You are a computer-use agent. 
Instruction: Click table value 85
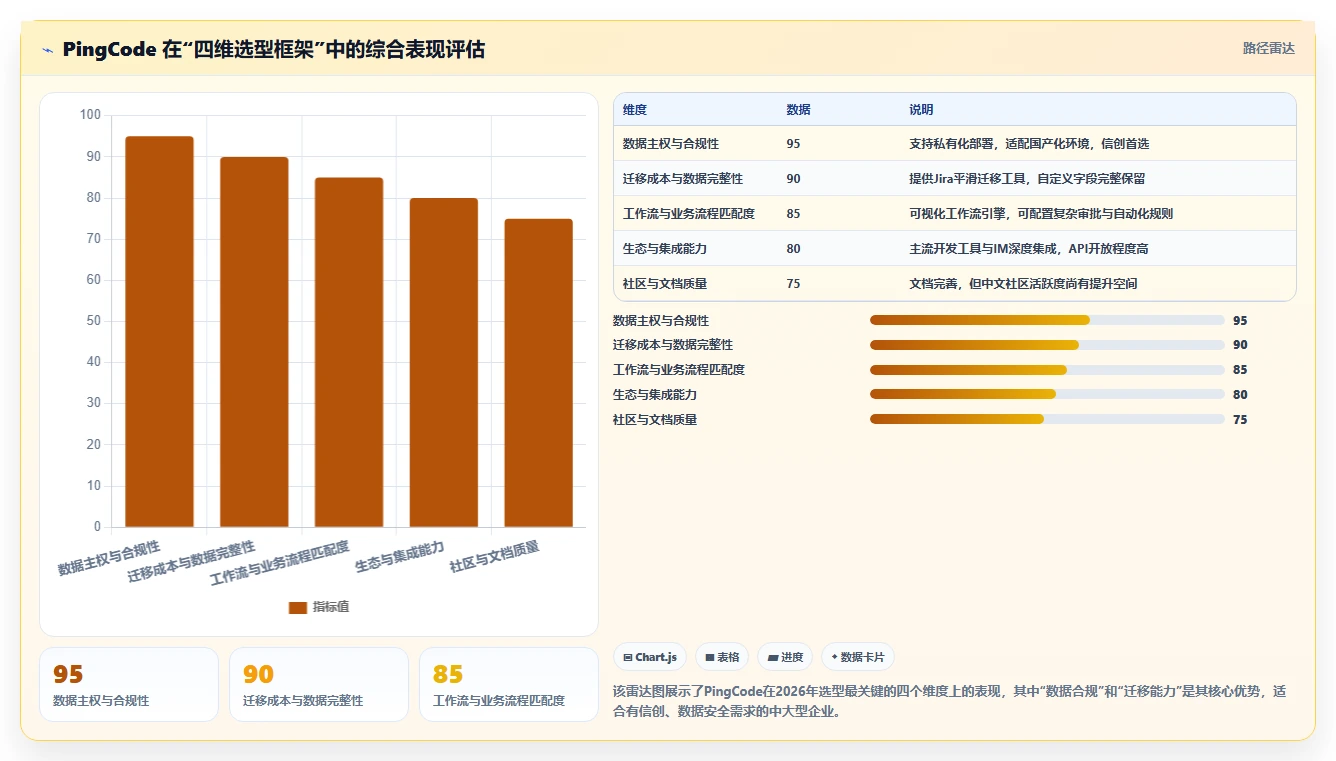tap(793, 214)
